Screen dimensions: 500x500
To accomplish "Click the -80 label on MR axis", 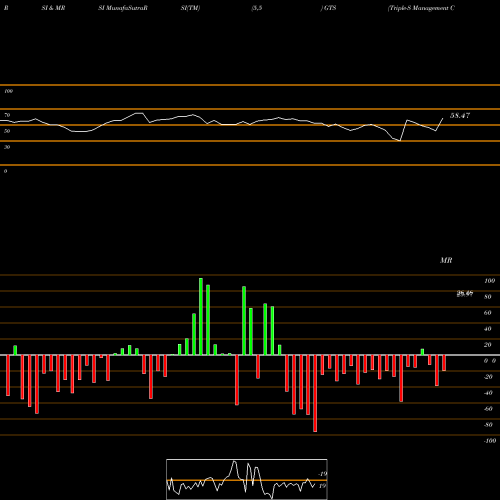I will point(488,425).
